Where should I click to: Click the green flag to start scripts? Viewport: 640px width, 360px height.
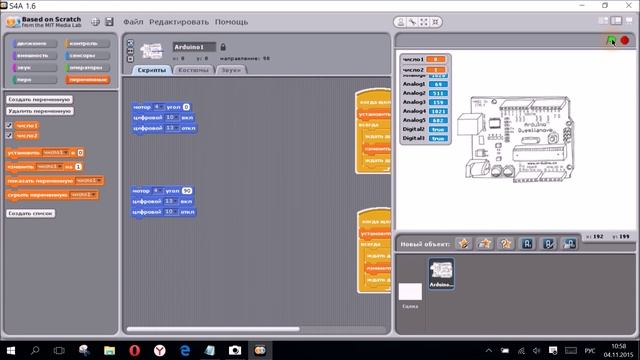click(x=611, y=40)
